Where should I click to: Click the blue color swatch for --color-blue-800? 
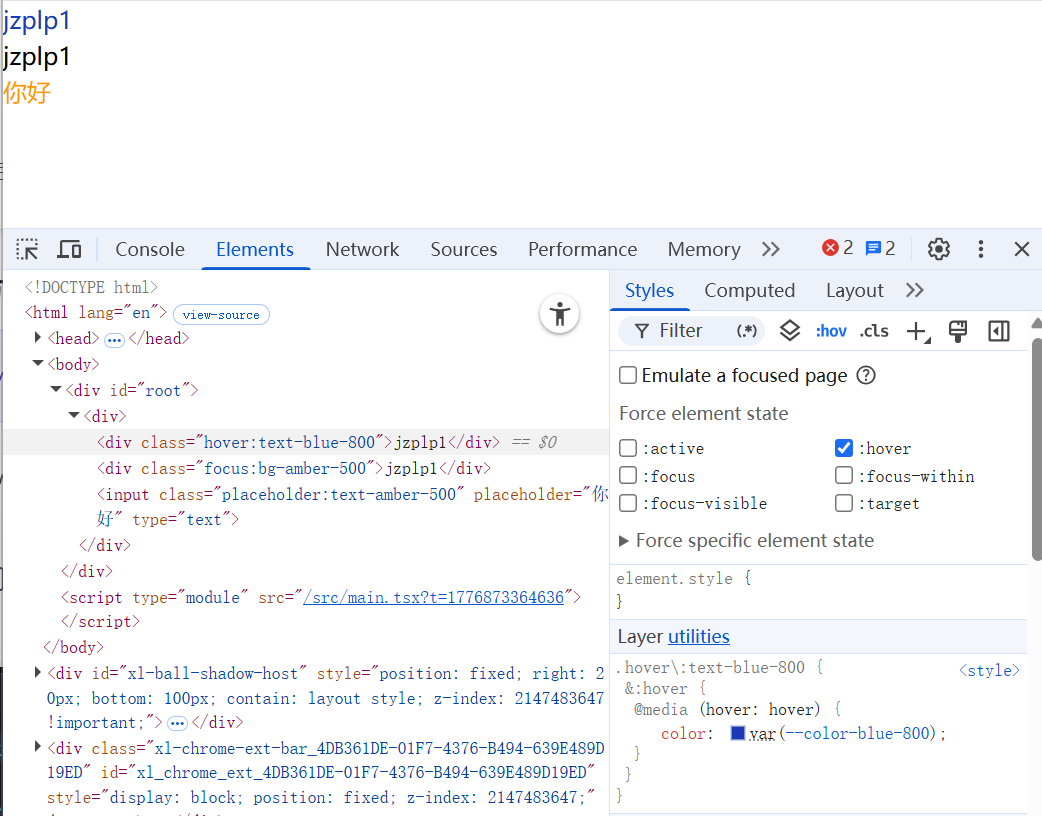pos(737,733)
